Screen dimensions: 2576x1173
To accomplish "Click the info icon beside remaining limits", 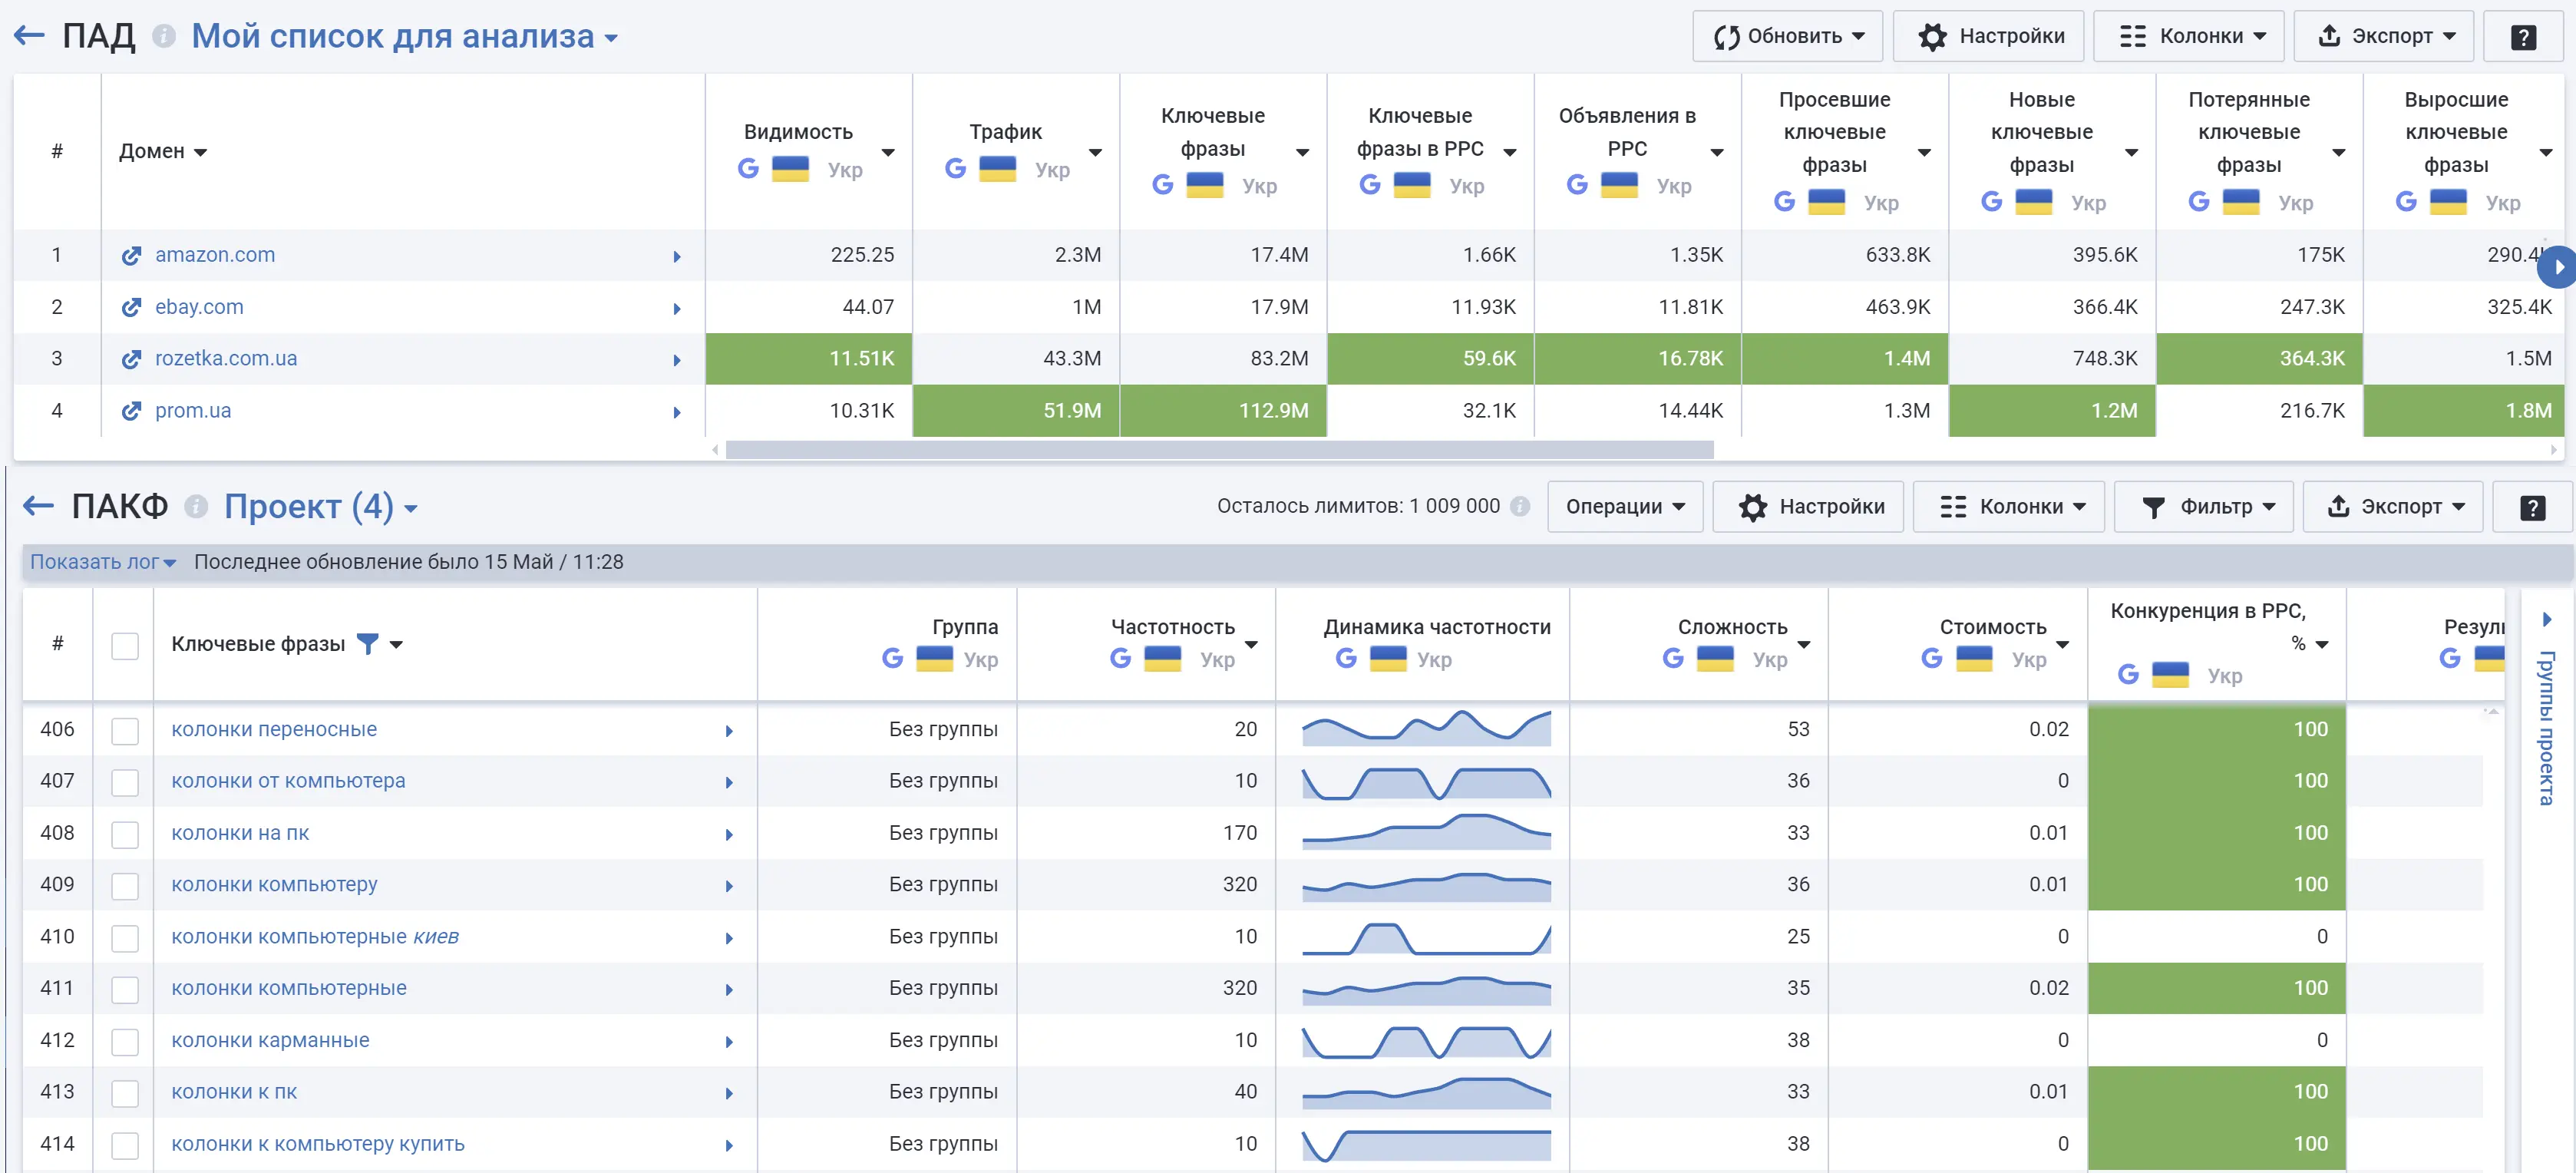I will [x=1520, y=506].
